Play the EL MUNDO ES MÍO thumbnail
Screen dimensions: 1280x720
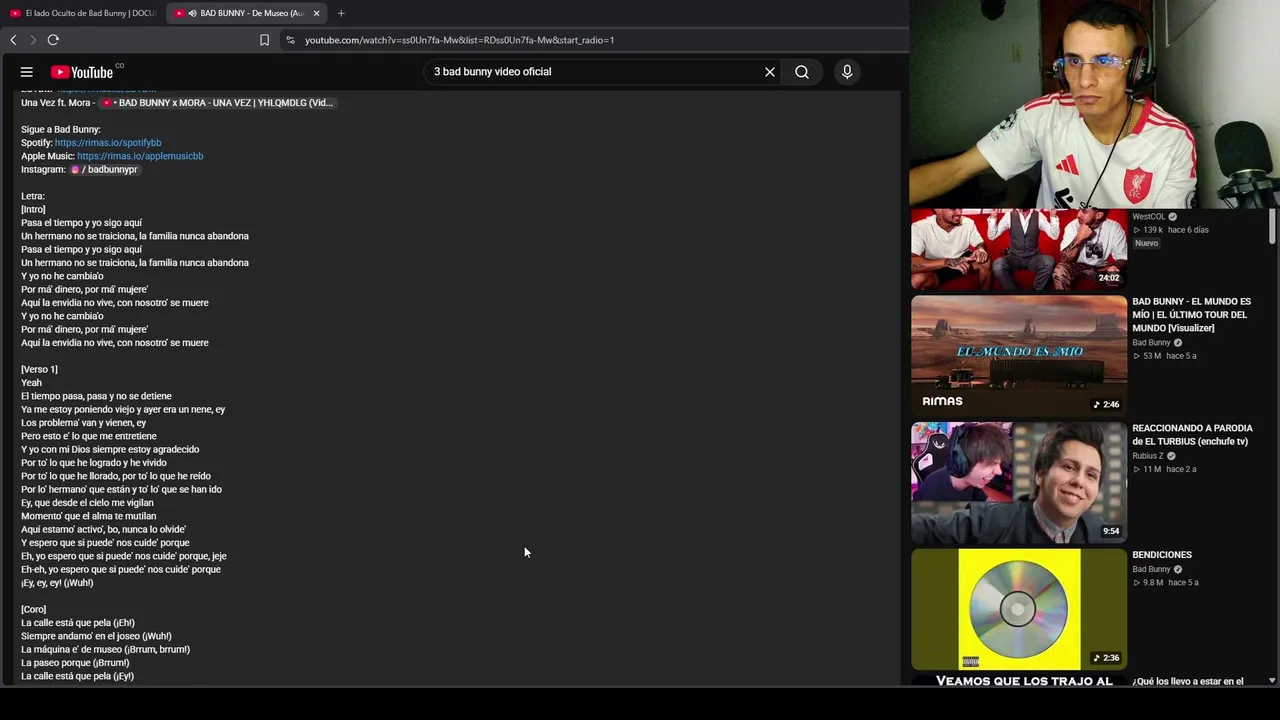pyautogui.click(x=1019, y=355)
